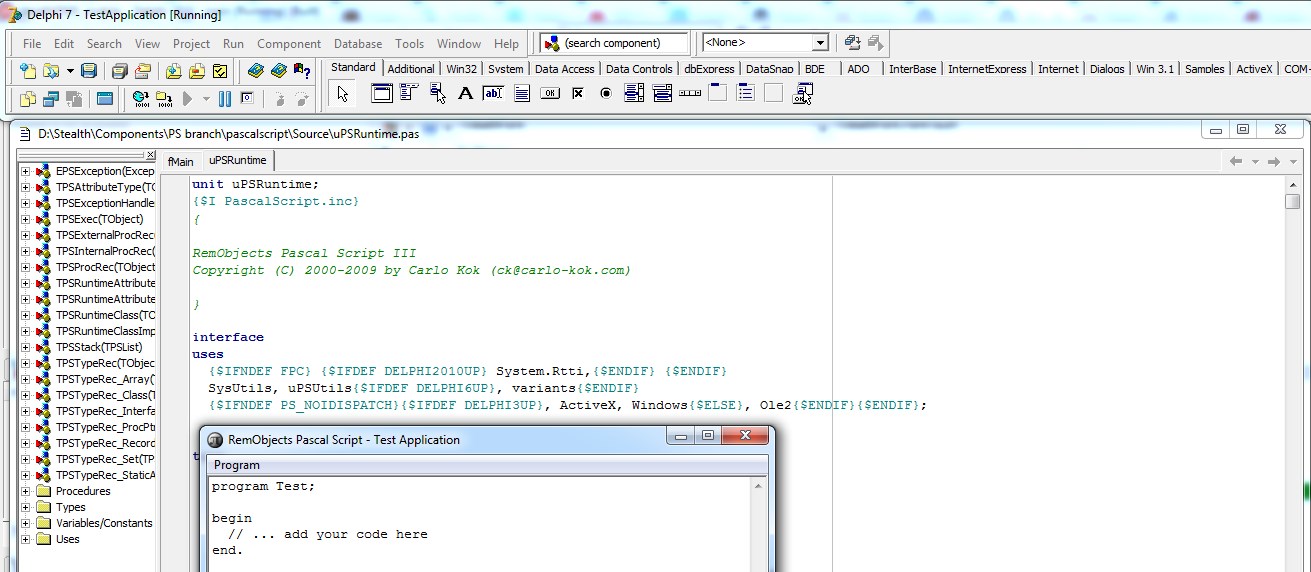The height and width of the screenshot is (572, 1311).
Task: Expand the Procedures folder node
Action: 26,491
